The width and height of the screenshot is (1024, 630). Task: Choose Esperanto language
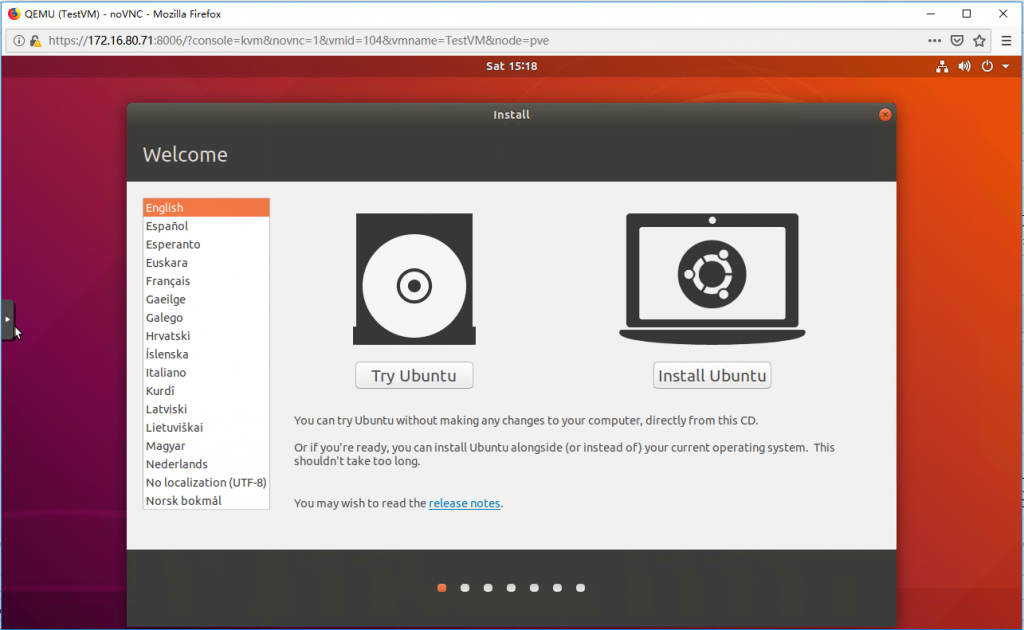[x=206, y=244]
